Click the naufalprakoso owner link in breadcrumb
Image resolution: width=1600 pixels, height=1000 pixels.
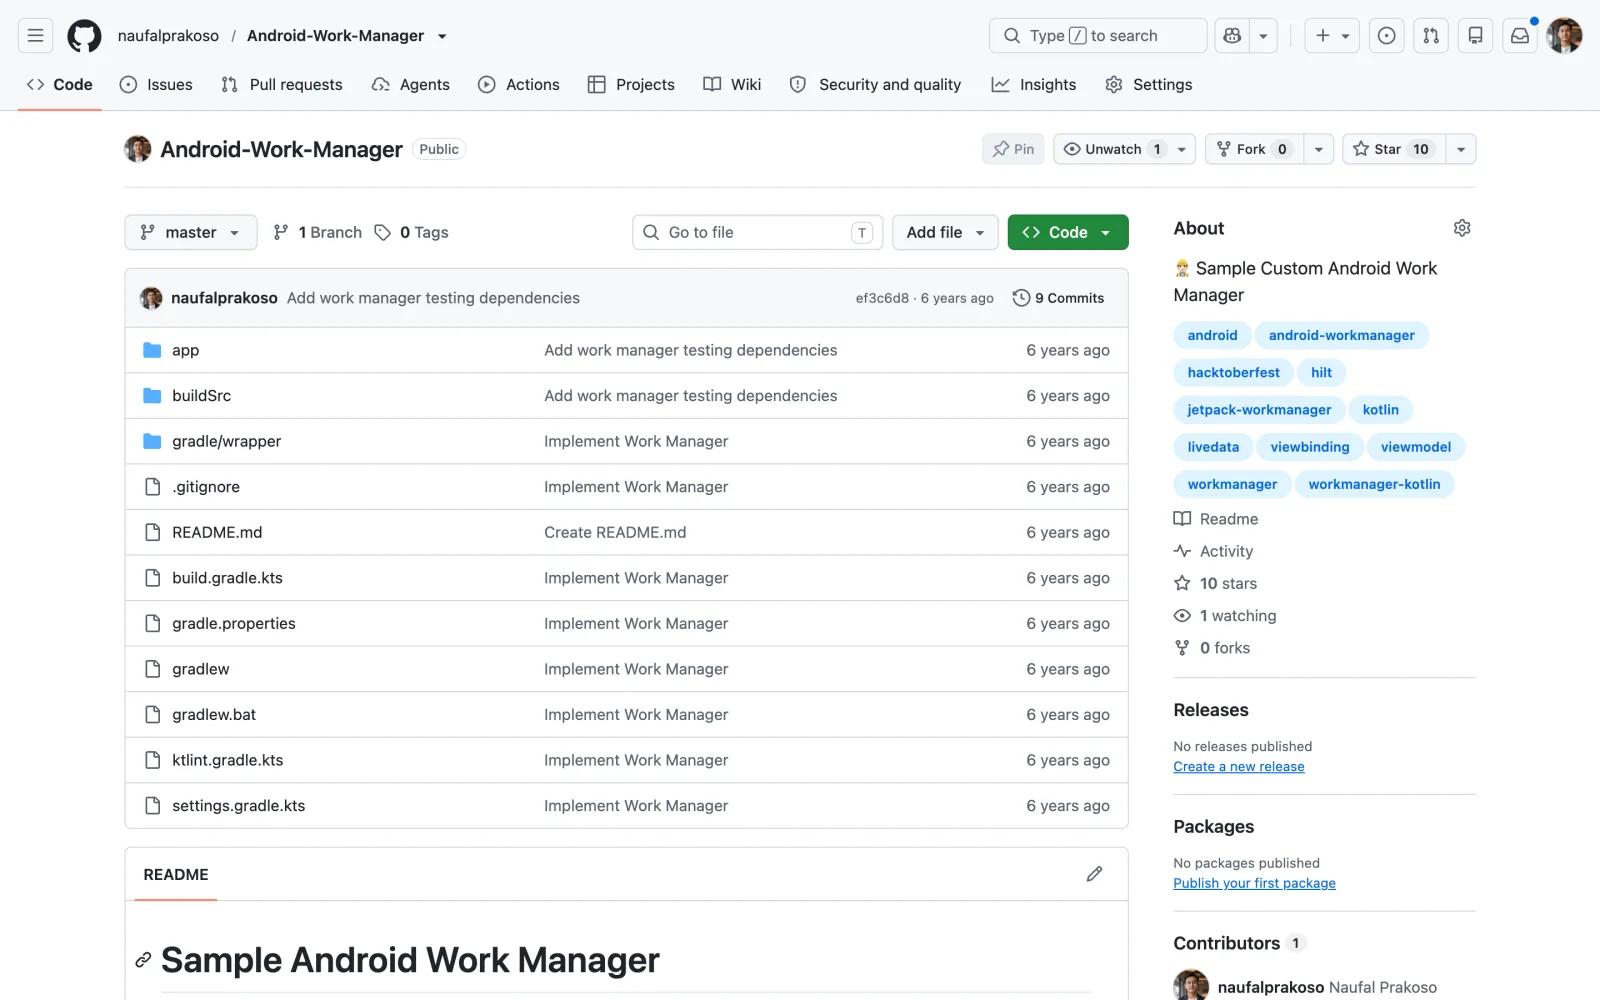tap(168, 36)
